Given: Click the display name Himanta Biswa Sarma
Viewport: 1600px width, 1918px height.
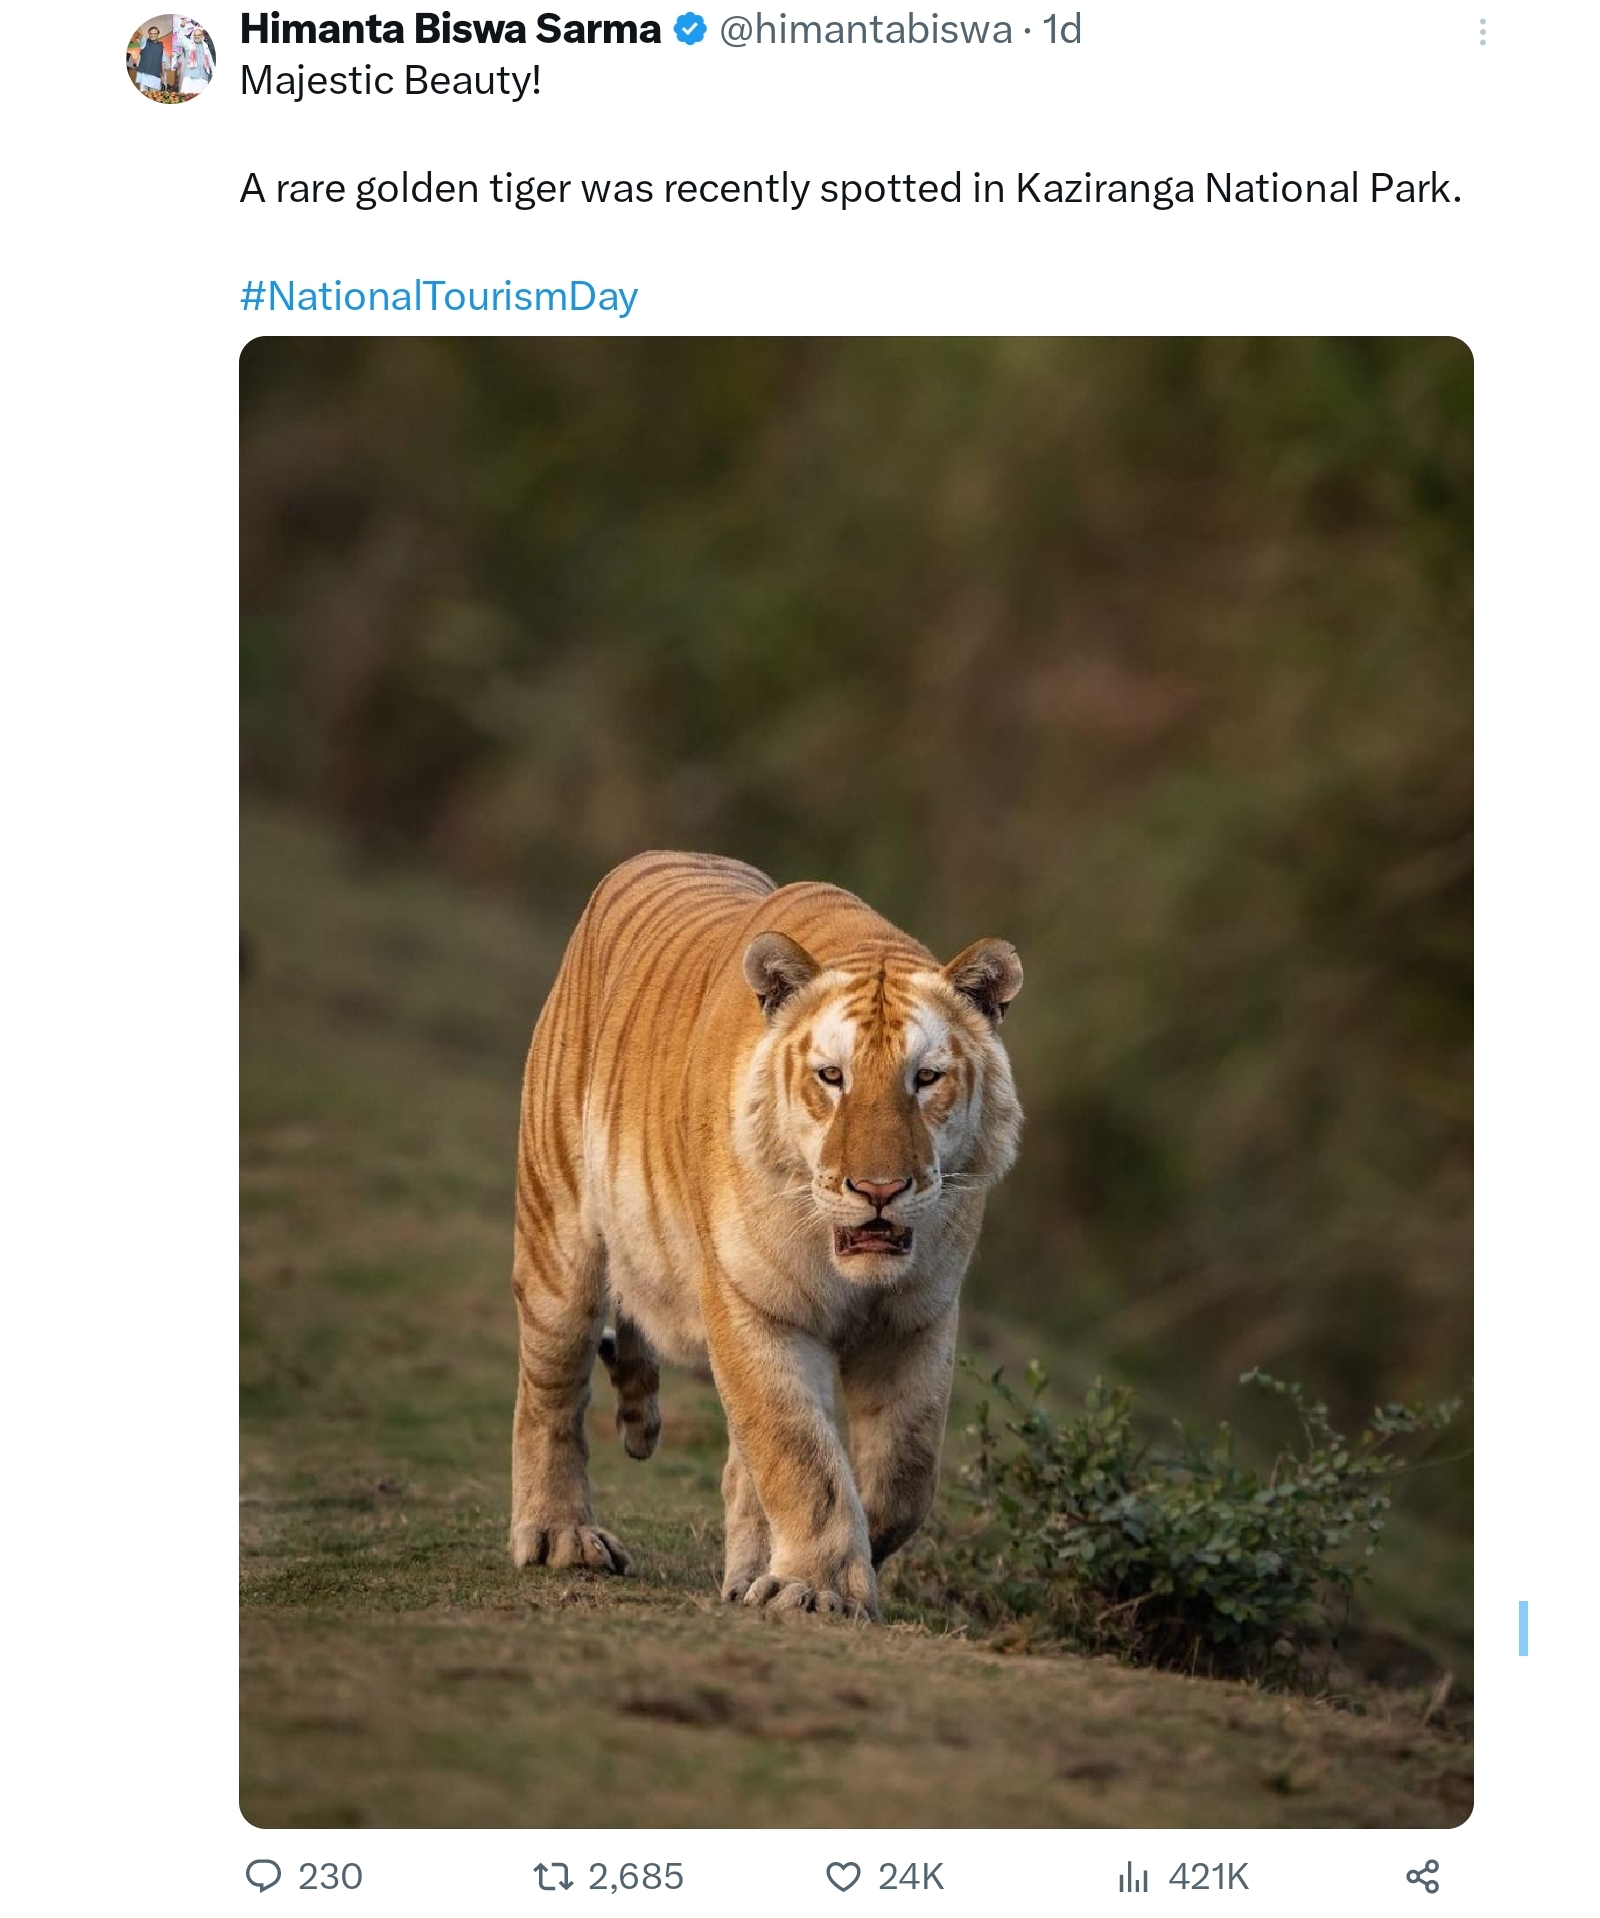Looking at the screenshot, I should [x=450, y=30].
